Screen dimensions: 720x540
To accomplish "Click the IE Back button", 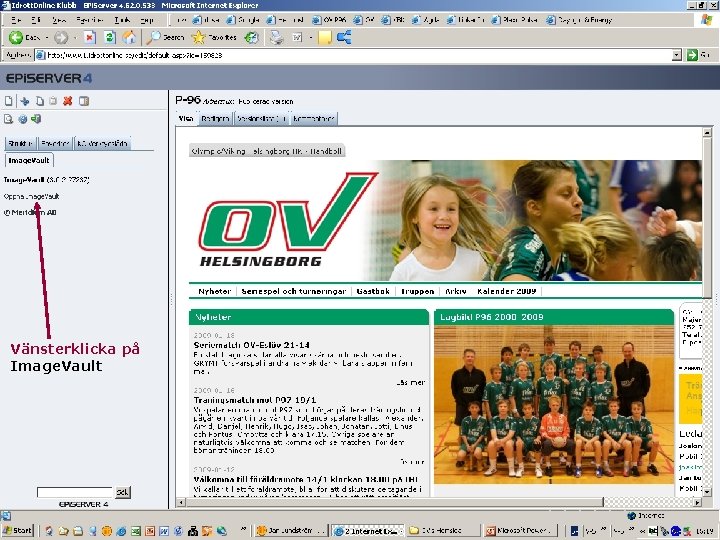I will 24,37.
